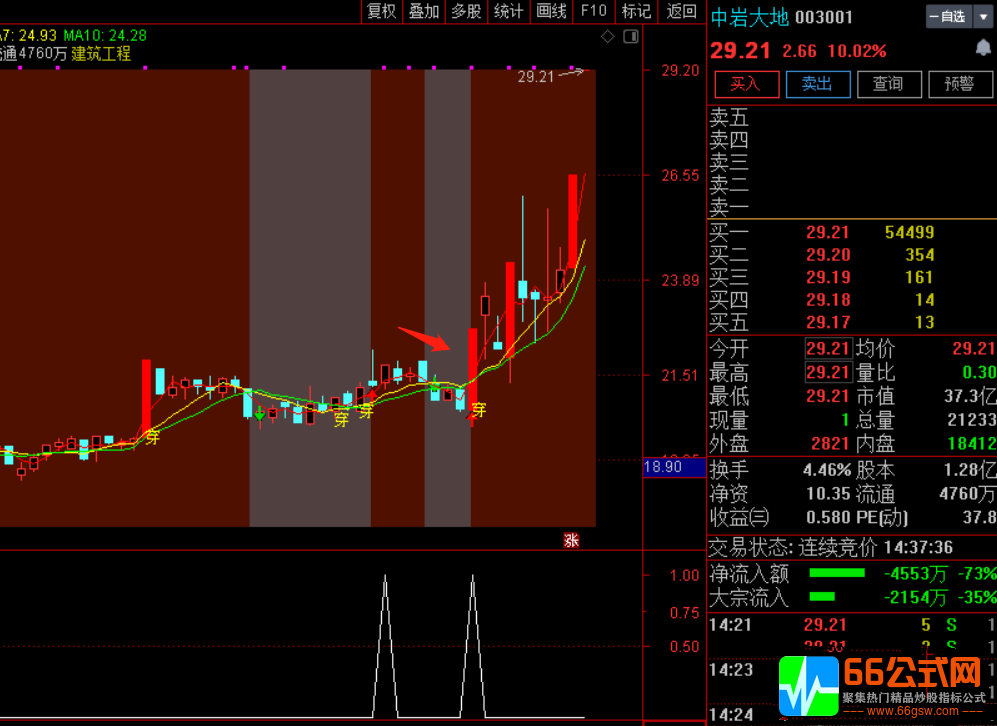Click the 净流入额 amount -4553万

916,574
